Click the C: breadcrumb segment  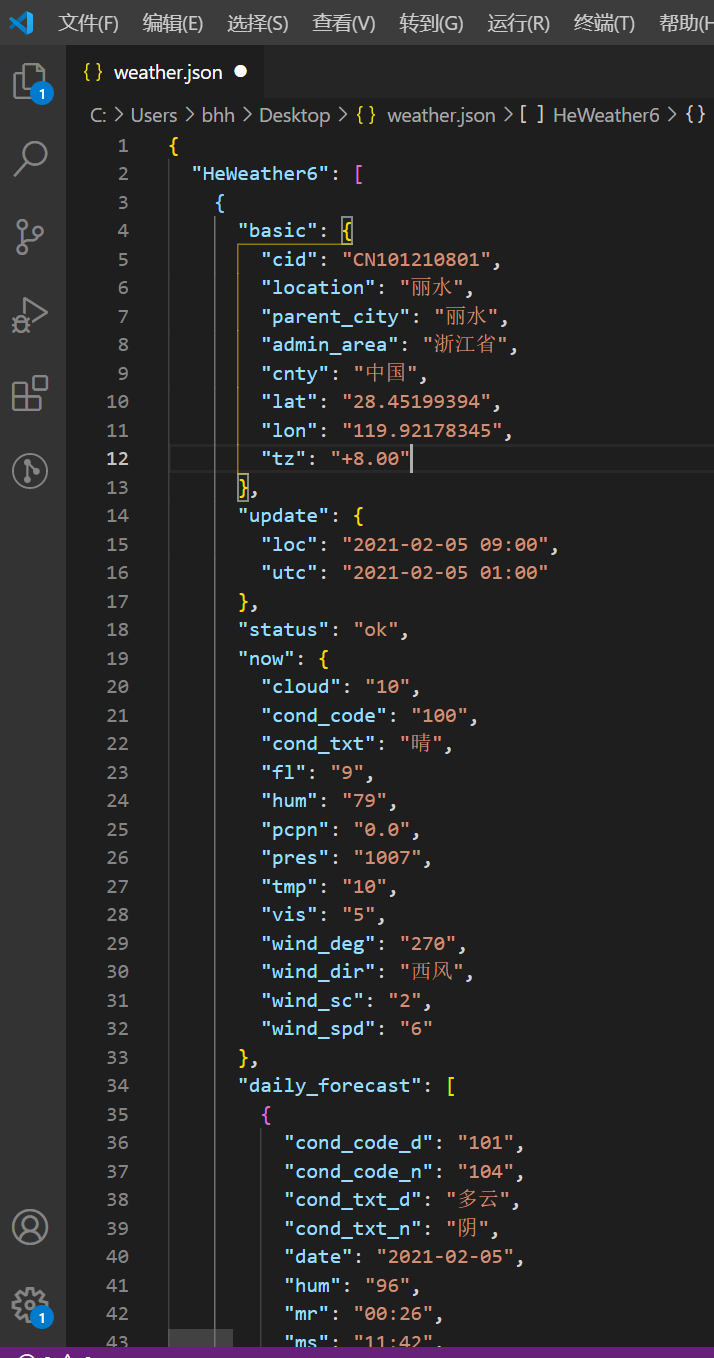[98, 115]
